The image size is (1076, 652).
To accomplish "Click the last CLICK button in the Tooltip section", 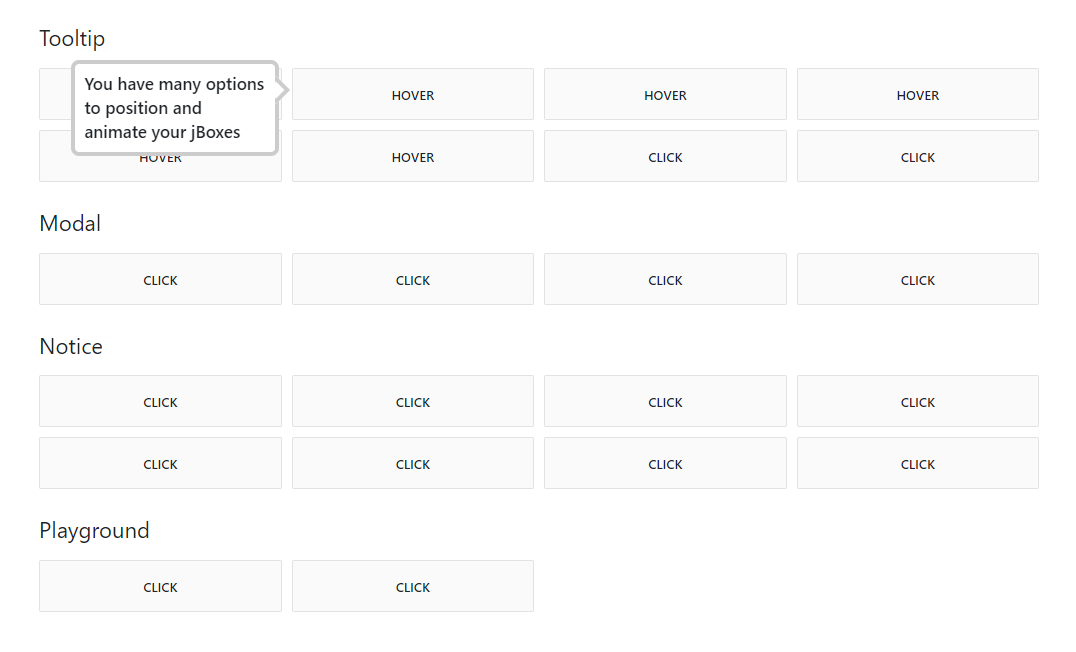I will pyautogui.click(x=917, y=156).
